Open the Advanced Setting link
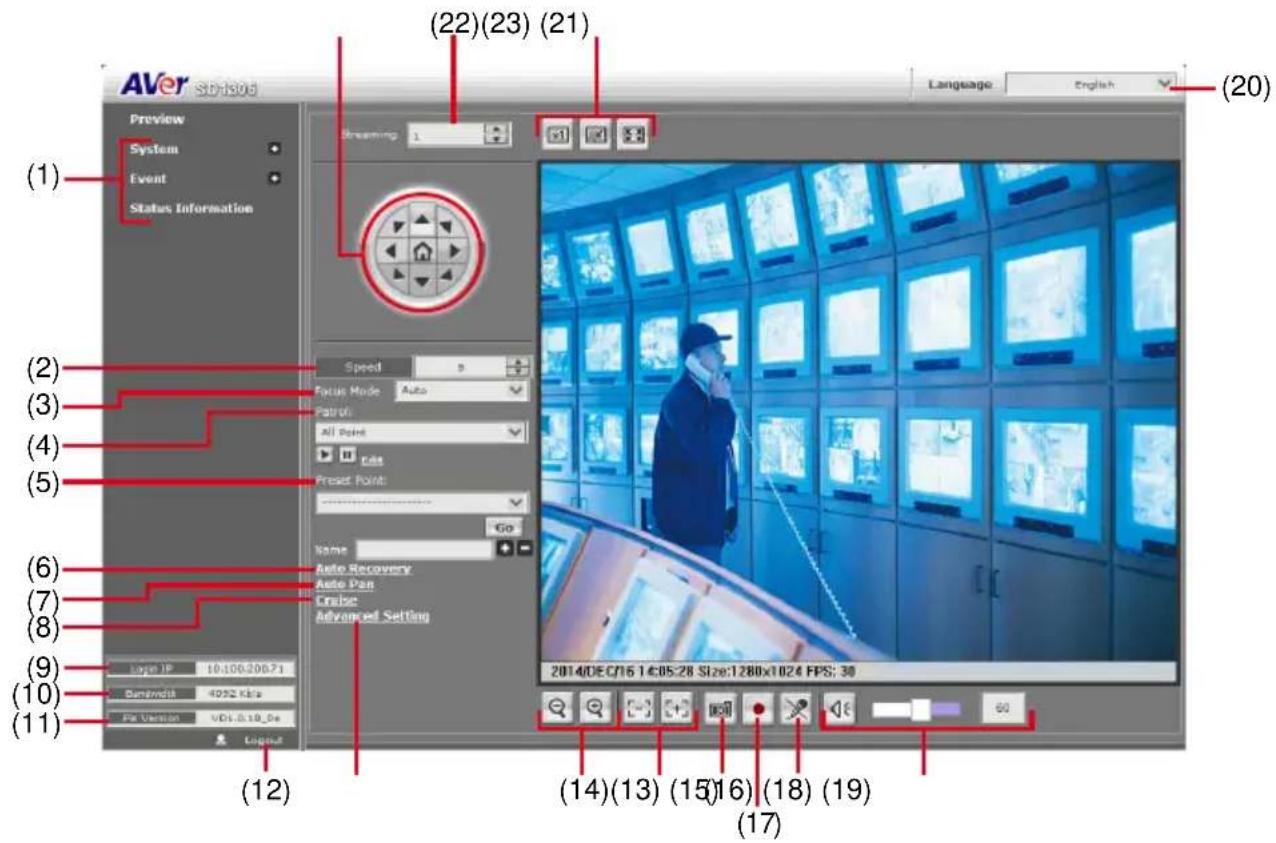The width and height of the screenshot is (1276, 843). pos(372,616)
